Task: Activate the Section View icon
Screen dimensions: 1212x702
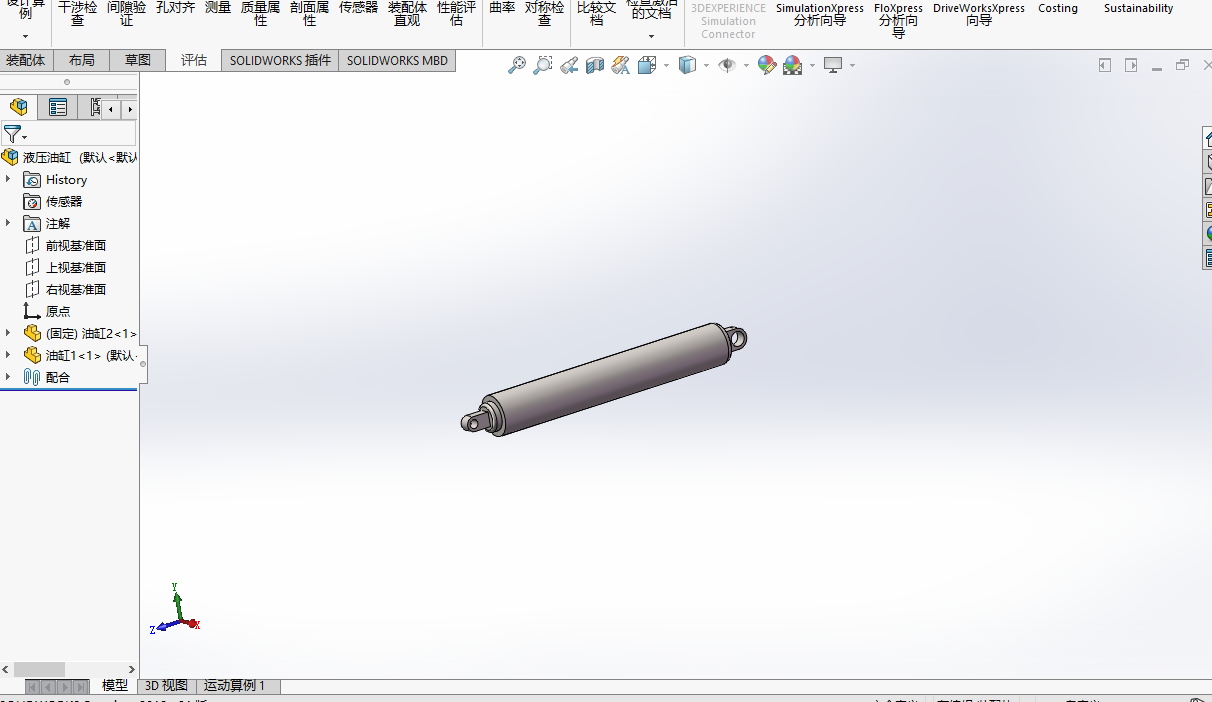Action: [x=595, y=65]
